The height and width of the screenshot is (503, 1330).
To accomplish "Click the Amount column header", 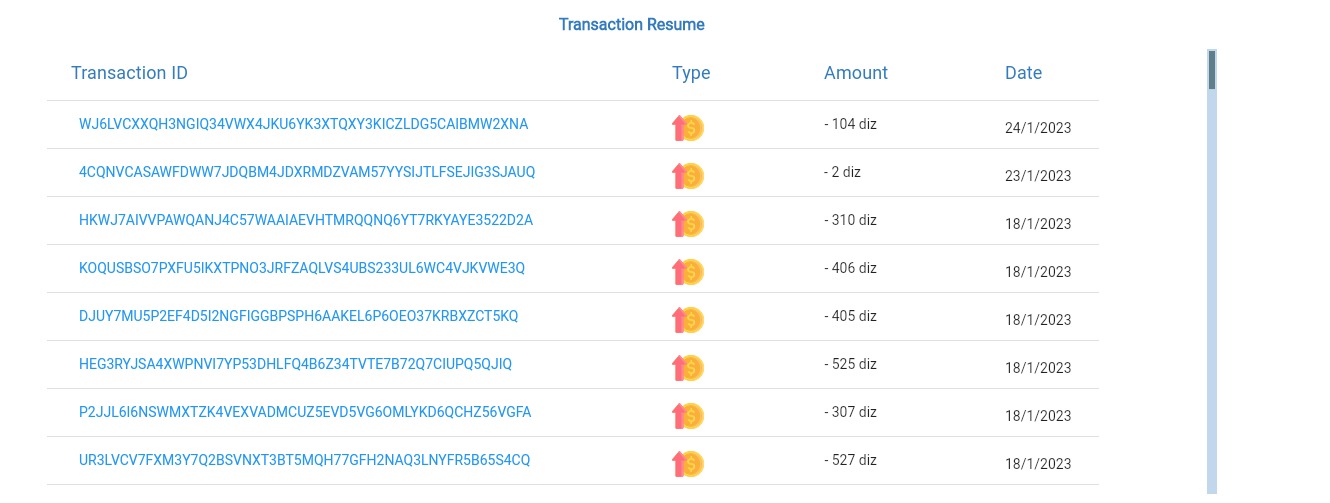I will [x=856, y=73].
